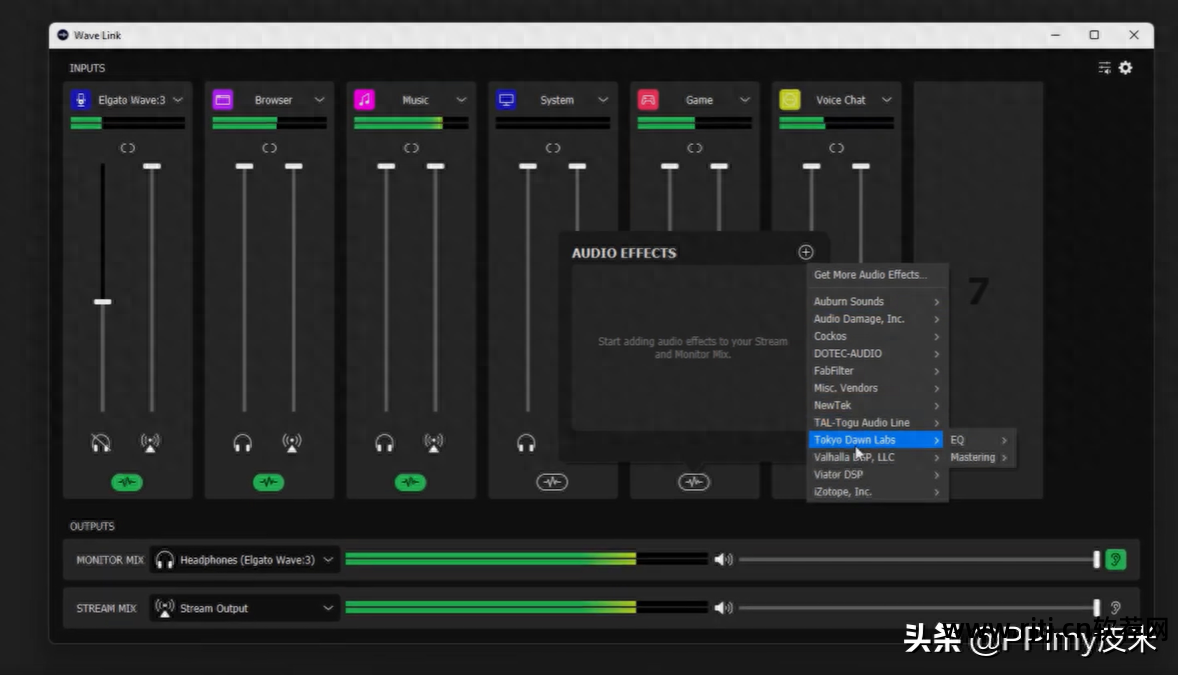Image resolution: width=1178 pixels, height=675 pixels.
Task: Open the iZotope, Inc. submenu
Action: [x=877, y=492]
